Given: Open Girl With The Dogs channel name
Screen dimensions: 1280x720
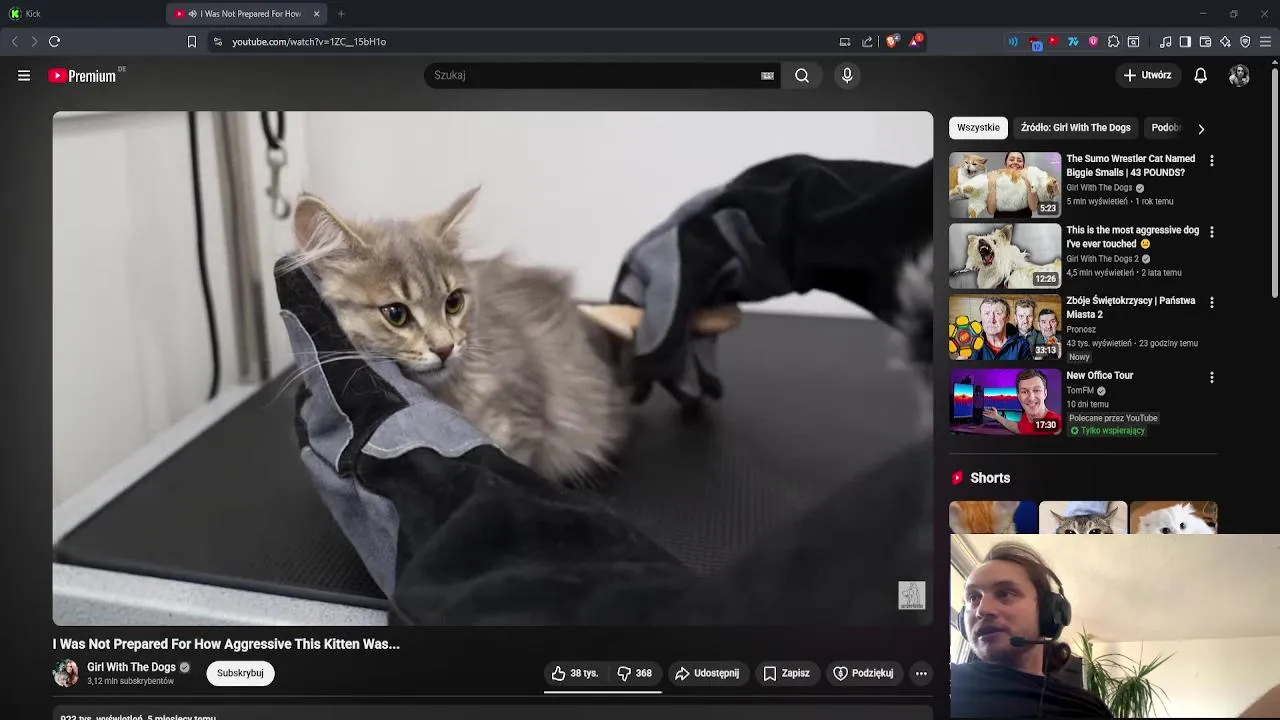Looking at the screenshot, I should click(x=131, y=667).
